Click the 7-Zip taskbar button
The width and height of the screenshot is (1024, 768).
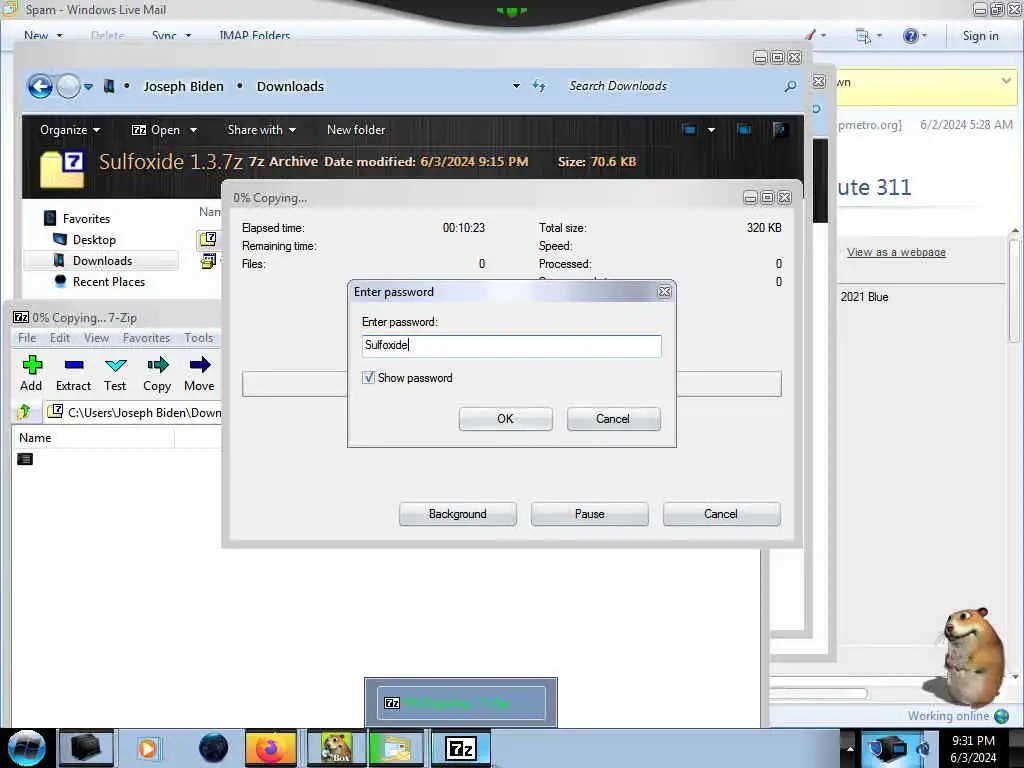tap(460, 748)
